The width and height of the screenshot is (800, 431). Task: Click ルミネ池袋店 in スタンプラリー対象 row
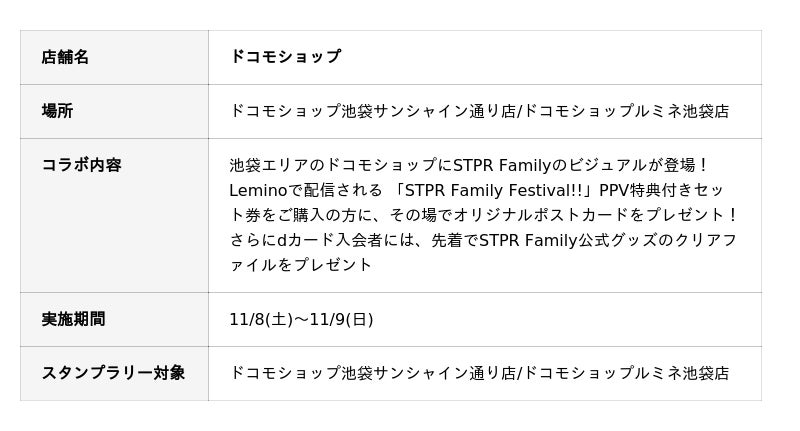(x=682, y=373)
